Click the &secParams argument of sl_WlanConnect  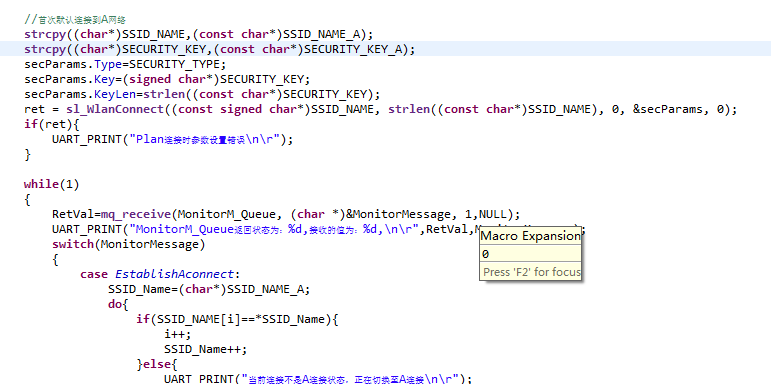pos(667,109)
